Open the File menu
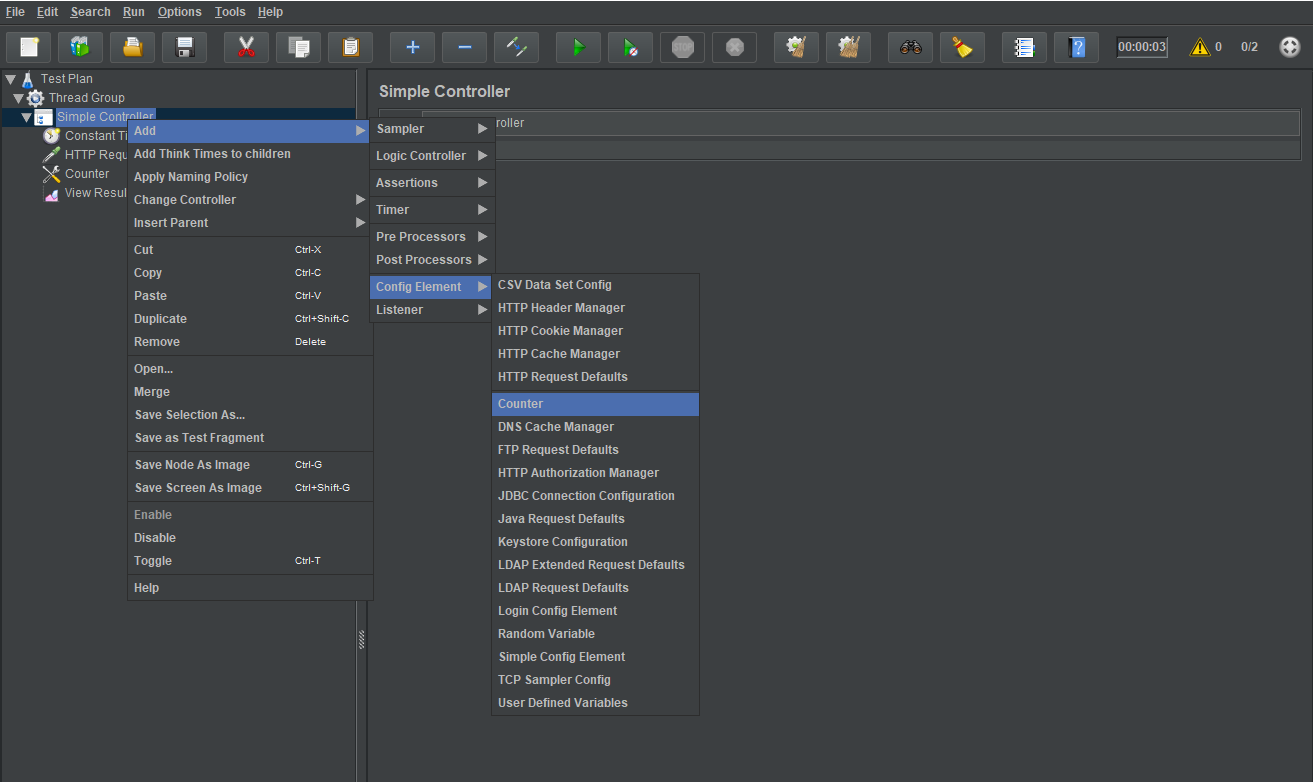1313x782 pixels. point(15,12)
